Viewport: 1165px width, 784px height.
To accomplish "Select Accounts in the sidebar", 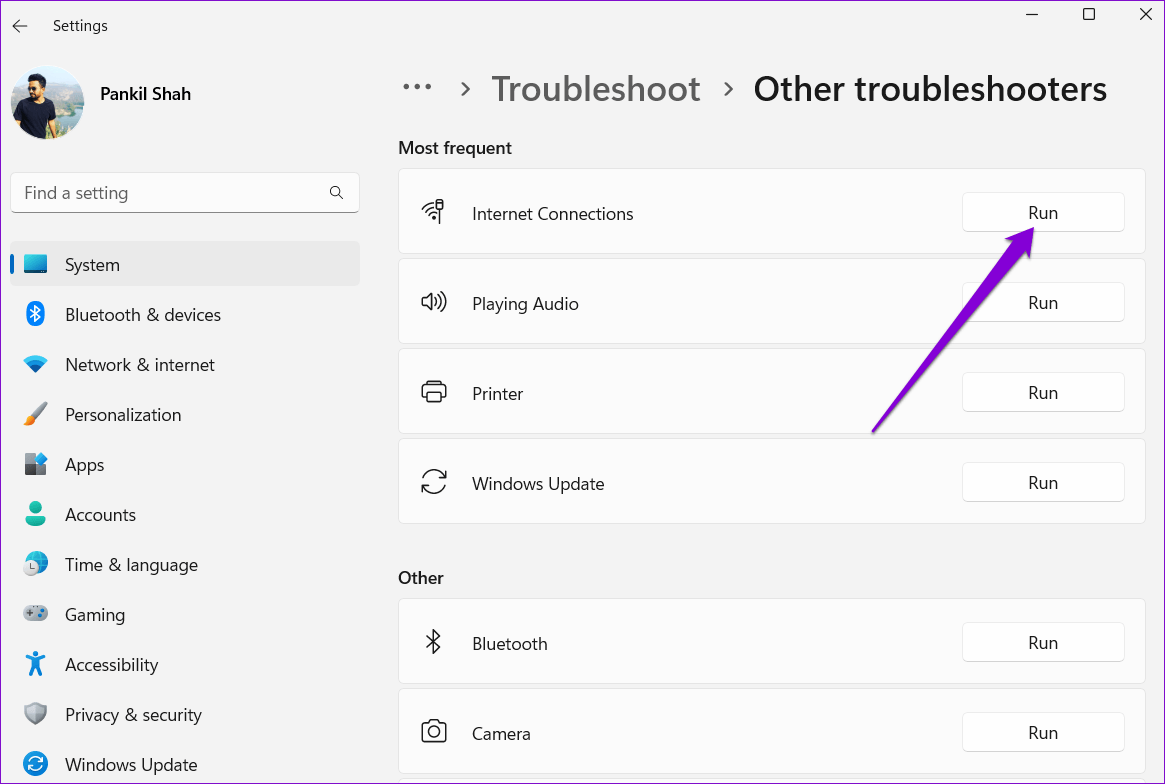I will tap(100, 515).
